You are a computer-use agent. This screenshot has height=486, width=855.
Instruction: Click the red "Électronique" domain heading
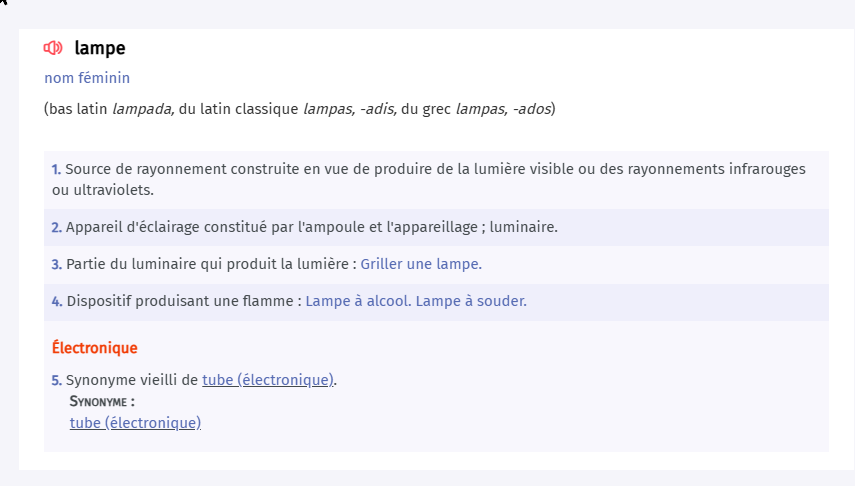pyautogui.click(x=94, y=348)
